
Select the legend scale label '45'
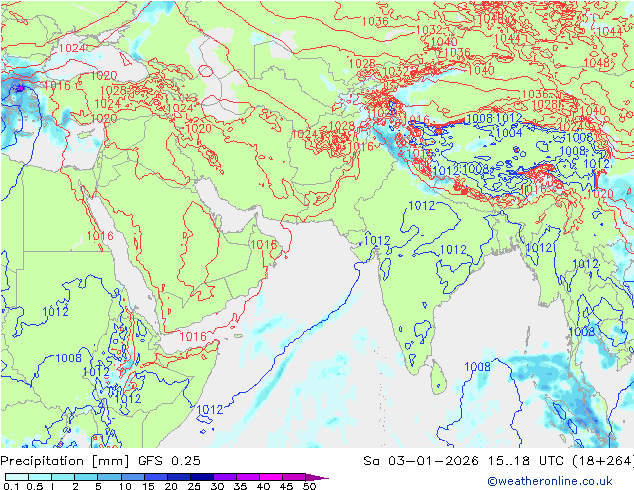click(x=286, y=486)
